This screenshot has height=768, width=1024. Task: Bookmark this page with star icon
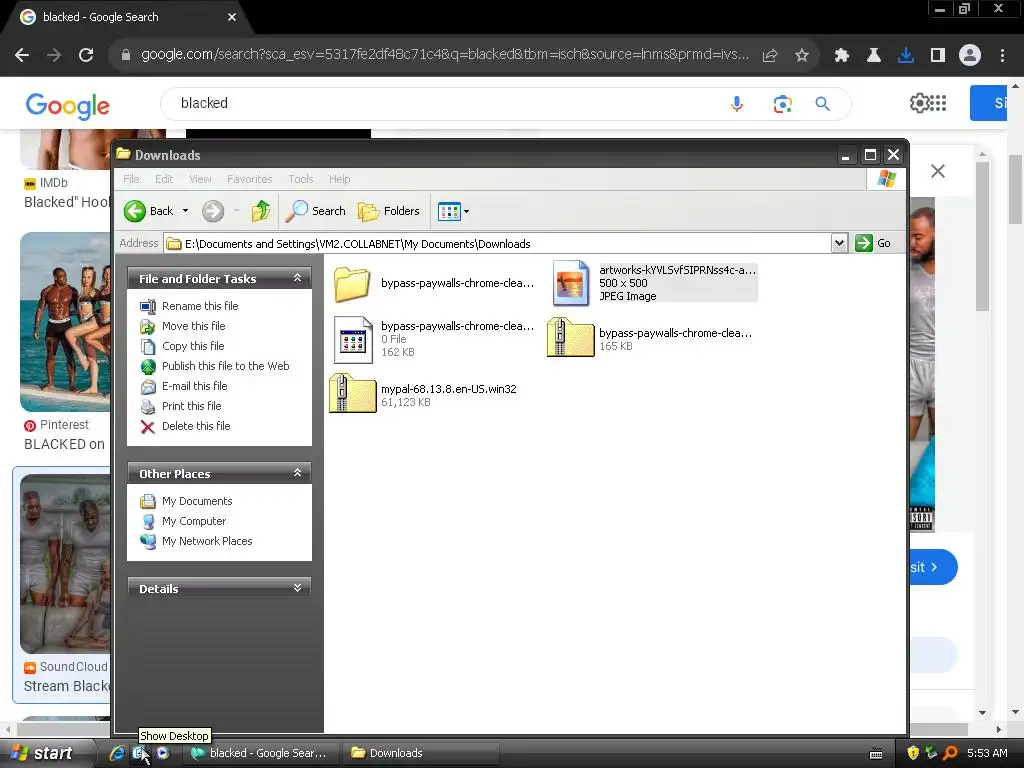click(802, 56)
